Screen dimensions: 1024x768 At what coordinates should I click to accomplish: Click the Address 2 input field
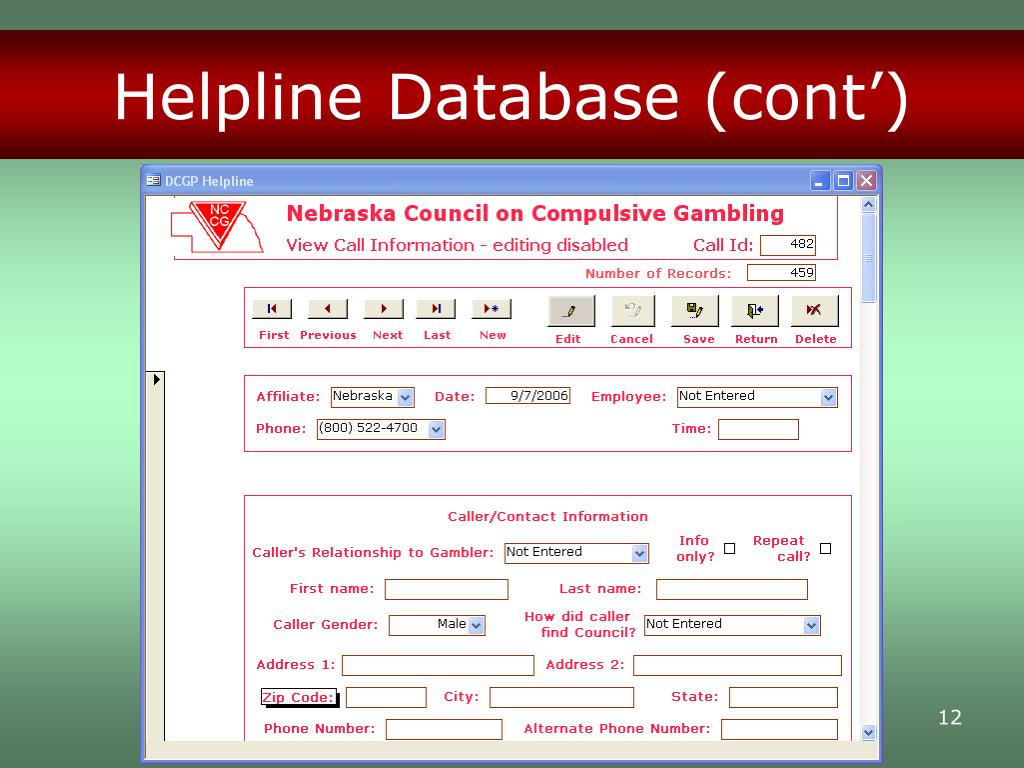coord(737,665)
